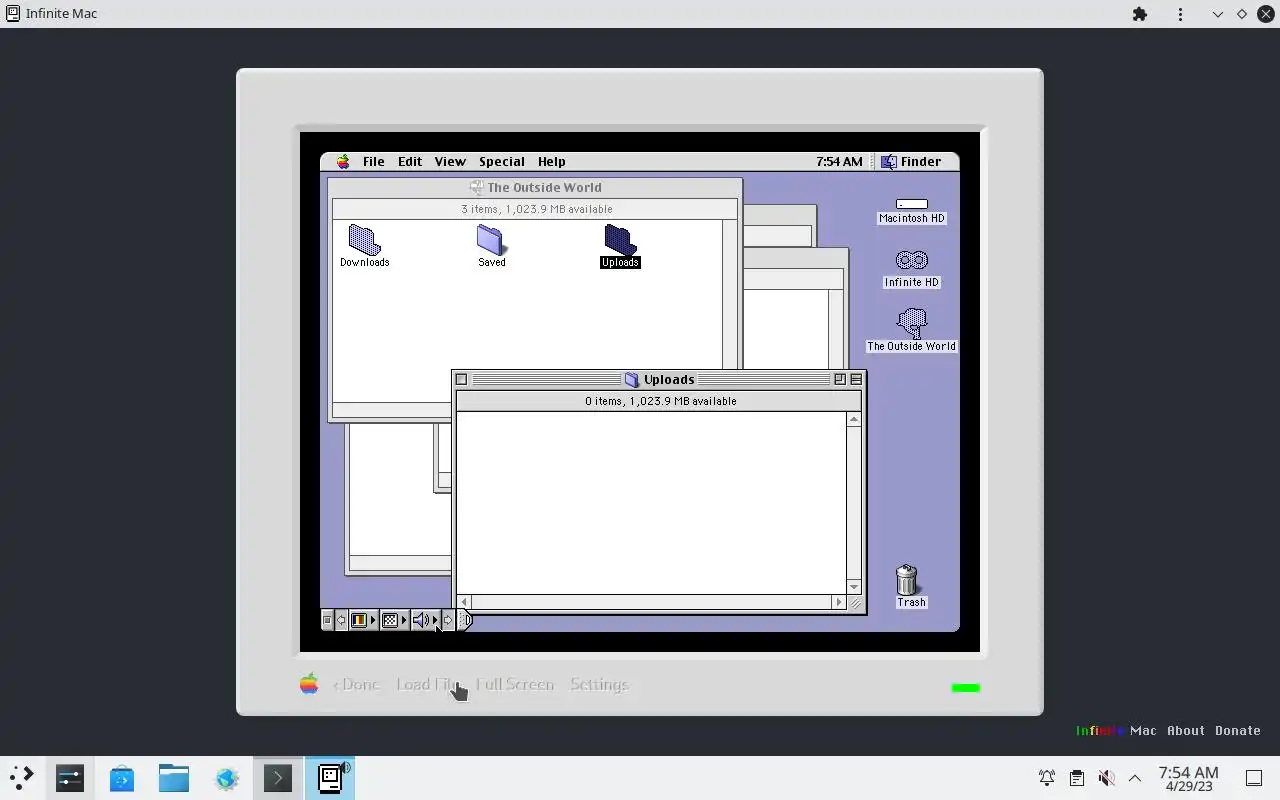Screen dimensions: 1280x800
Task: Click '3 items, 1,023.9 MB available' text
Action: point(536,209)
